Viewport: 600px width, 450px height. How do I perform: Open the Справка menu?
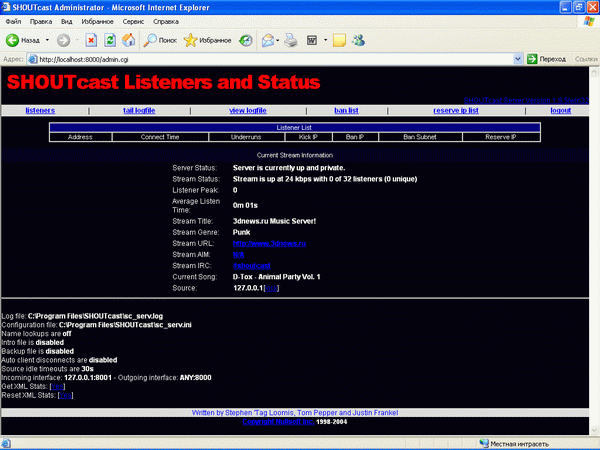(166, 21)
